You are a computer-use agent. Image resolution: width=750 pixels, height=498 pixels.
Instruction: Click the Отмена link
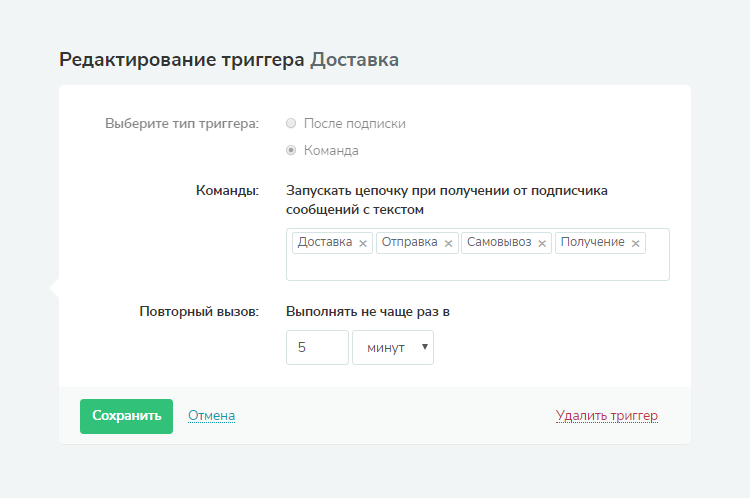tap(211, 416)
